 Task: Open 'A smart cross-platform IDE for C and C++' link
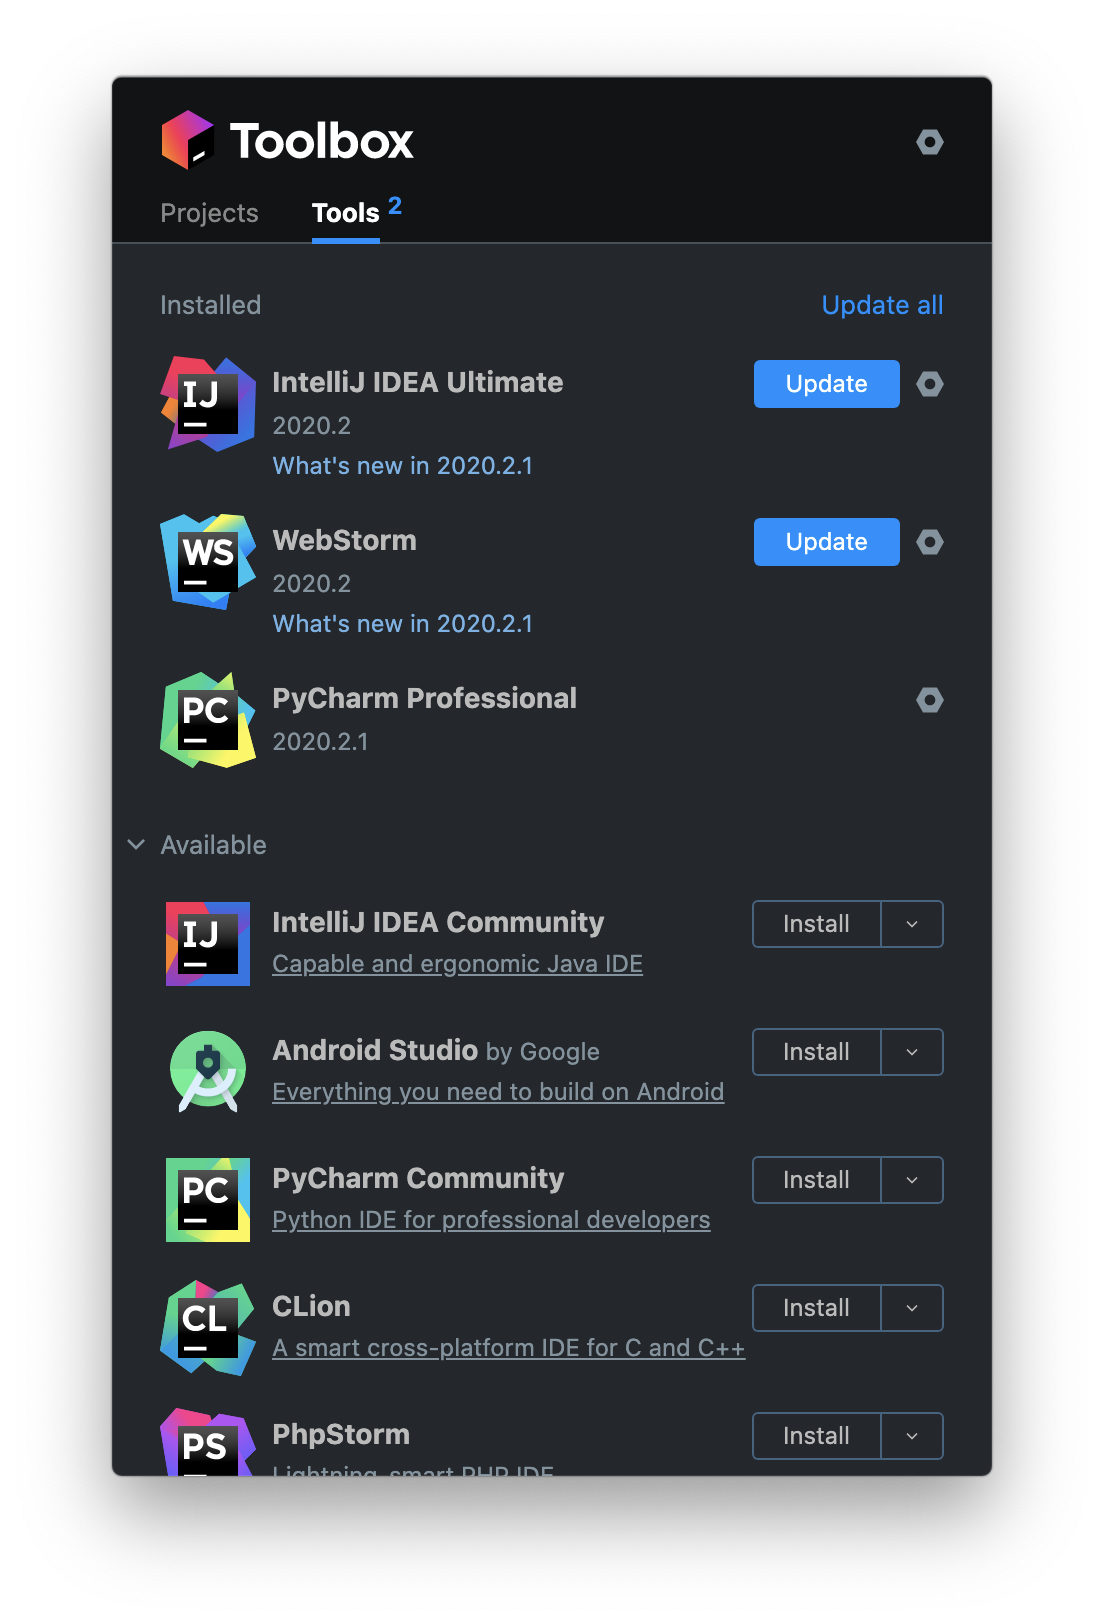pyautogui.click(x=509, y=1348)
